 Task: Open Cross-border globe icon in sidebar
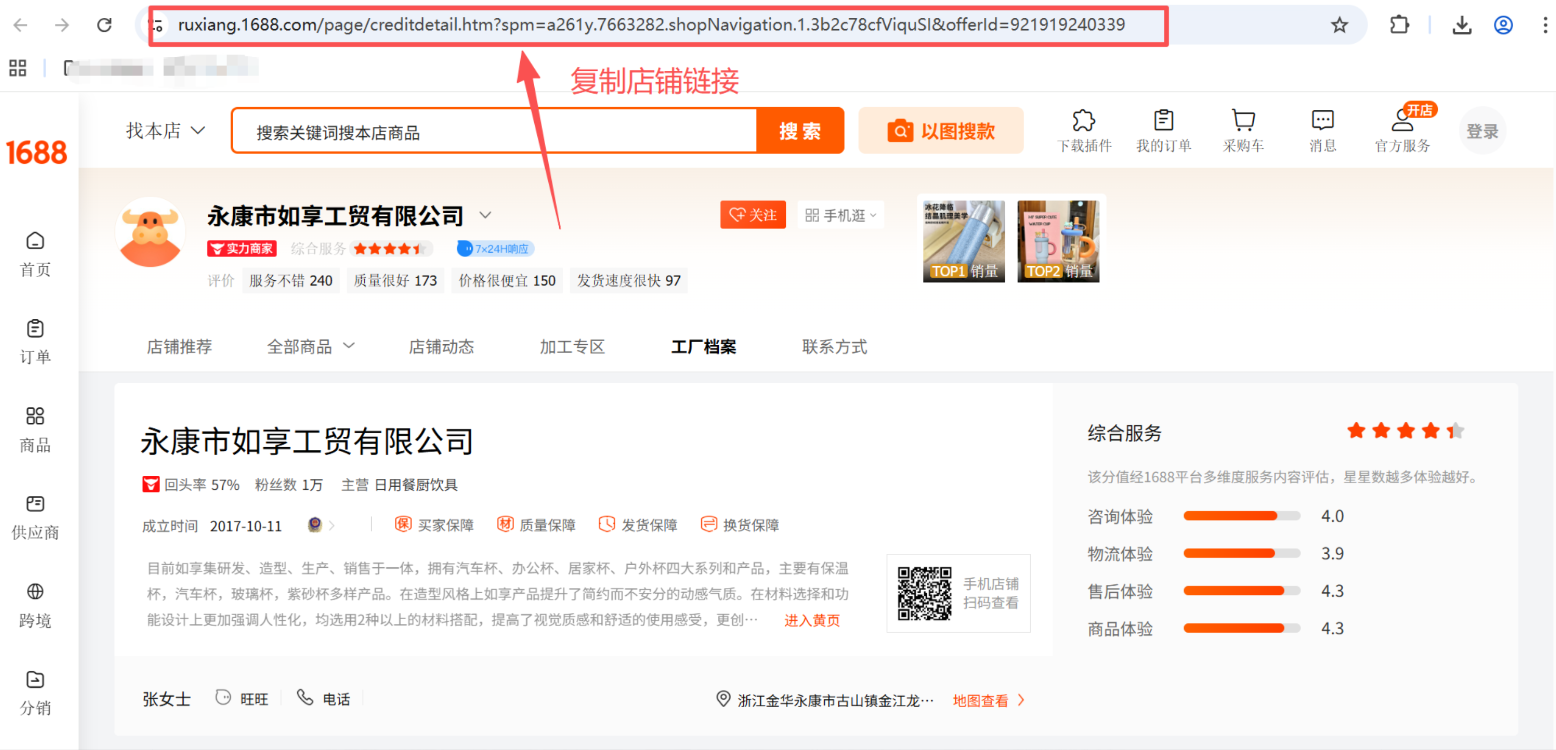pos(36,592)
